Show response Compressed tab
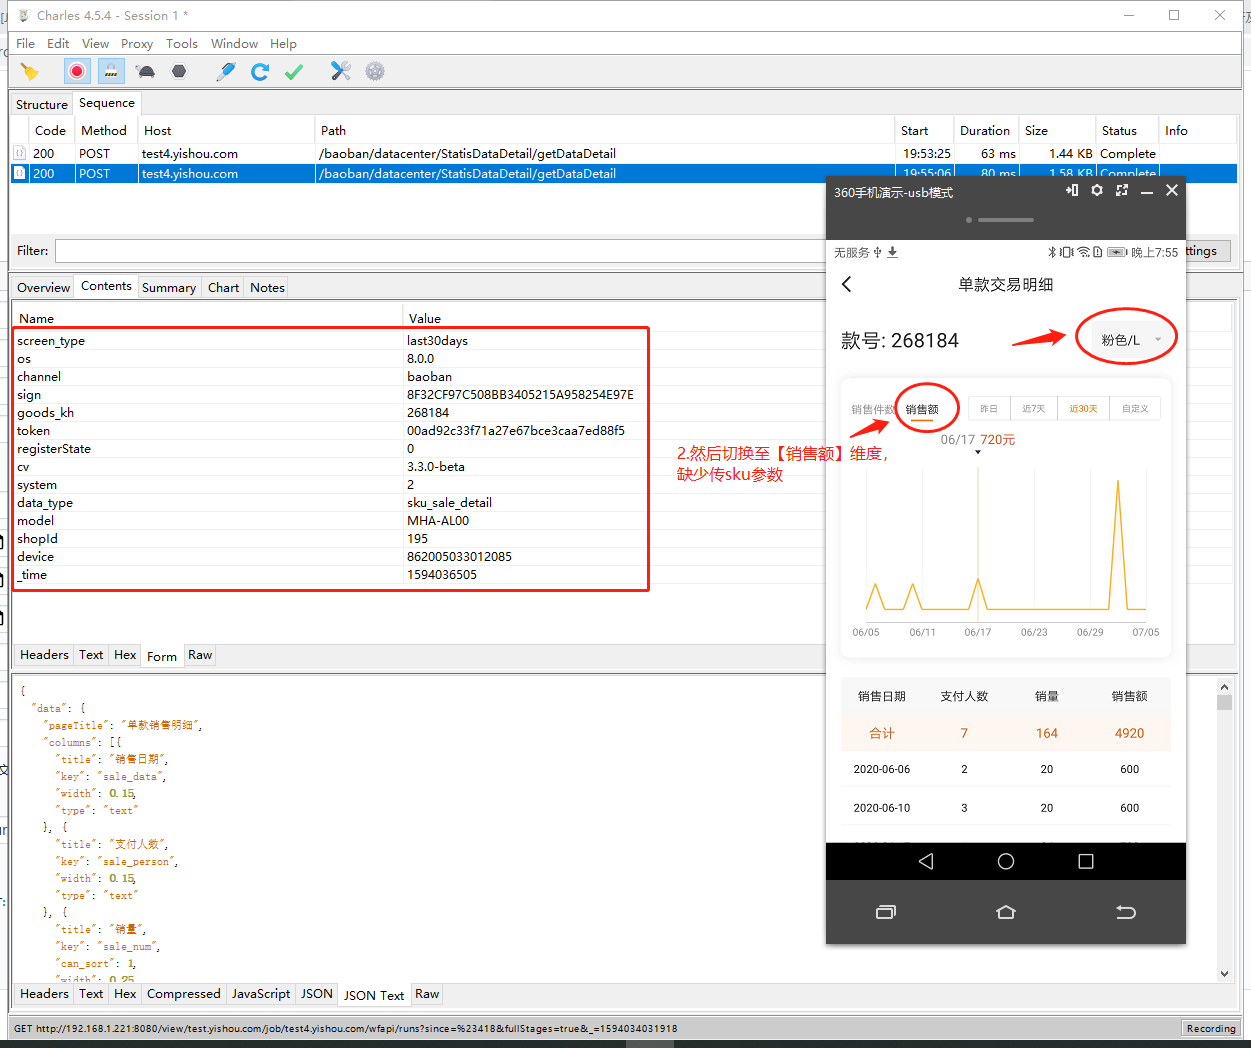This screenshot has width=1251, height=1048. tap(183, 994)
